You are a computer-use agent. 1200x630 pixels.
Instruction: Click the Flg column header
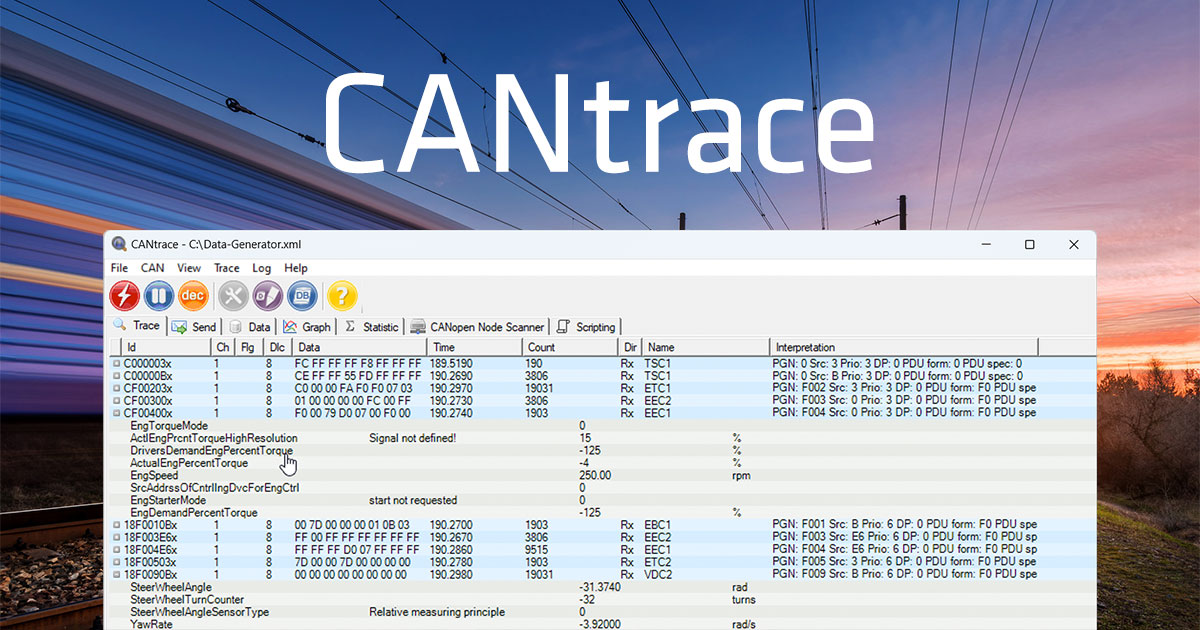point(249,347)
